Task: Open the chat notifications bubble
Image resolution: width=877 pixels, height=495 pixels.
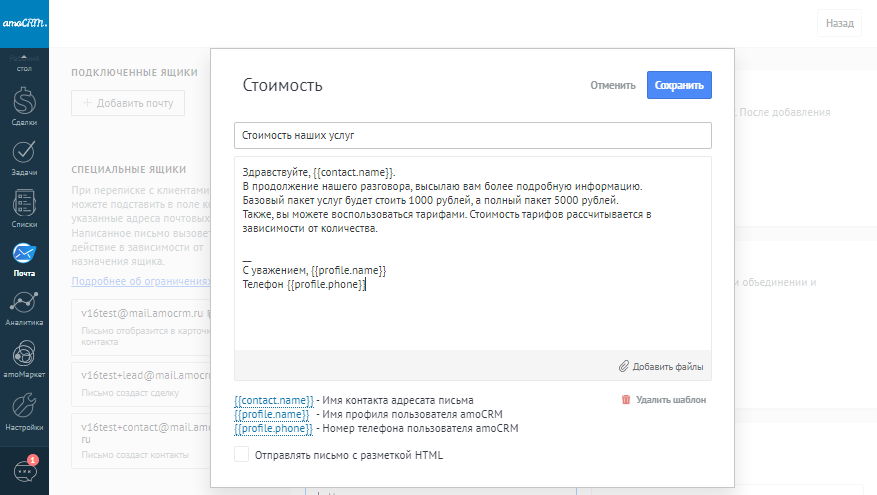Action: (x=25, y=469)
